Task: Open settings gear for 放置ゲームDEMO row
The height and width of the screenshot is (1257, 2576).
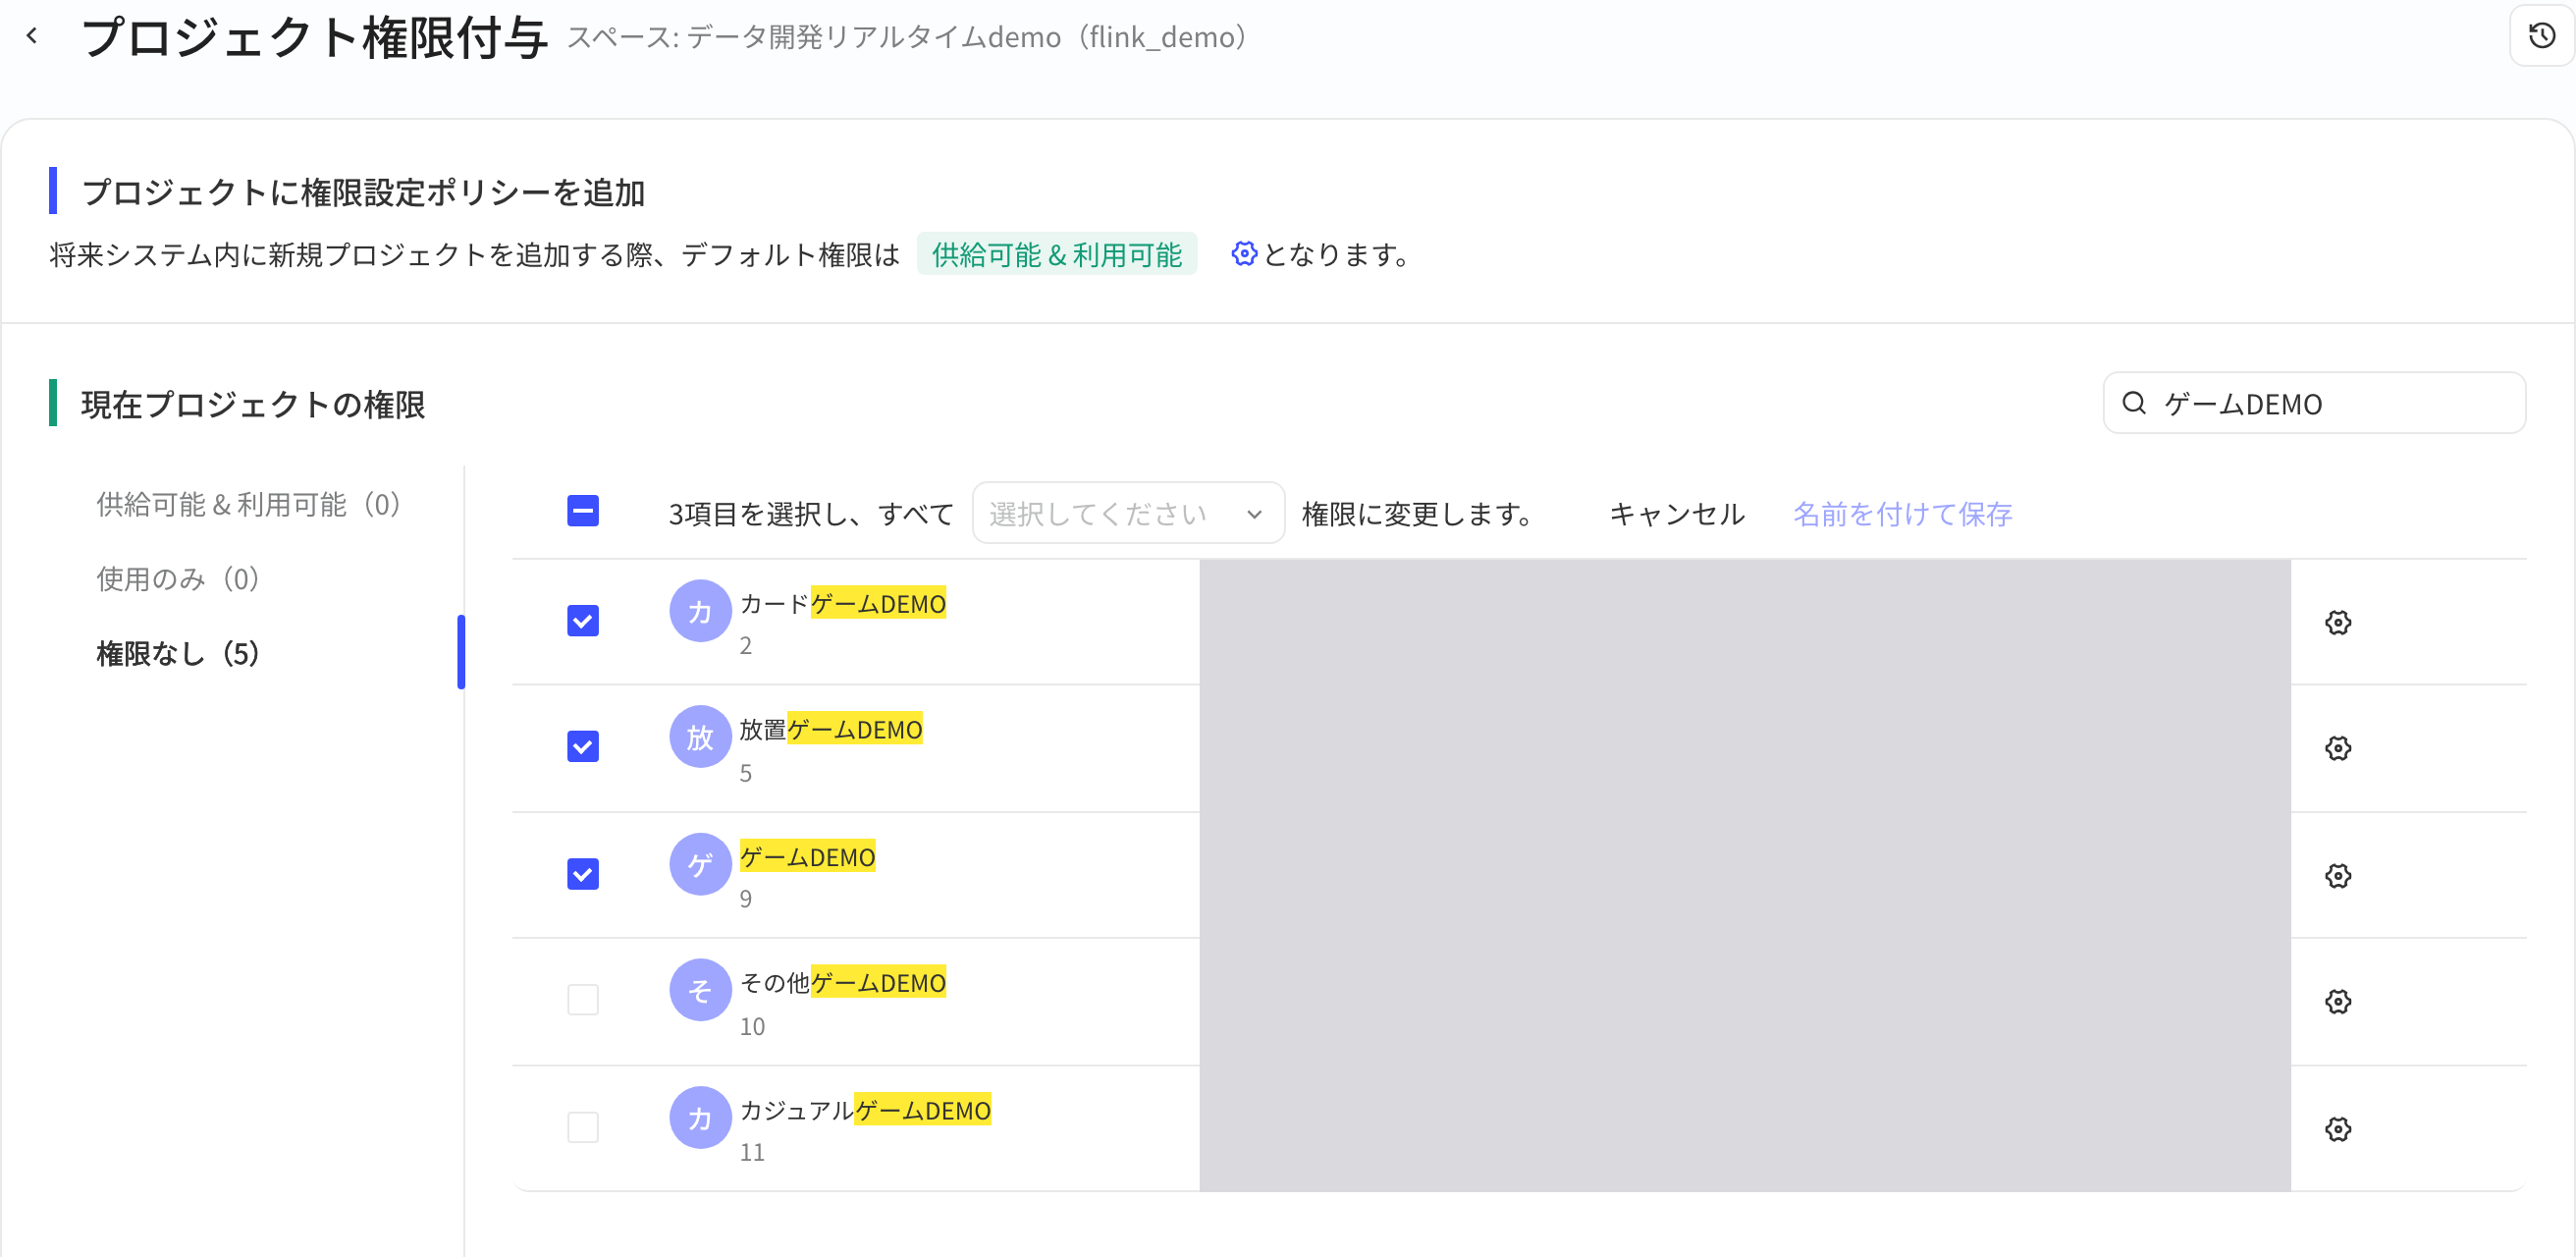Action: pyautogui.click(x=2338, y=748)
